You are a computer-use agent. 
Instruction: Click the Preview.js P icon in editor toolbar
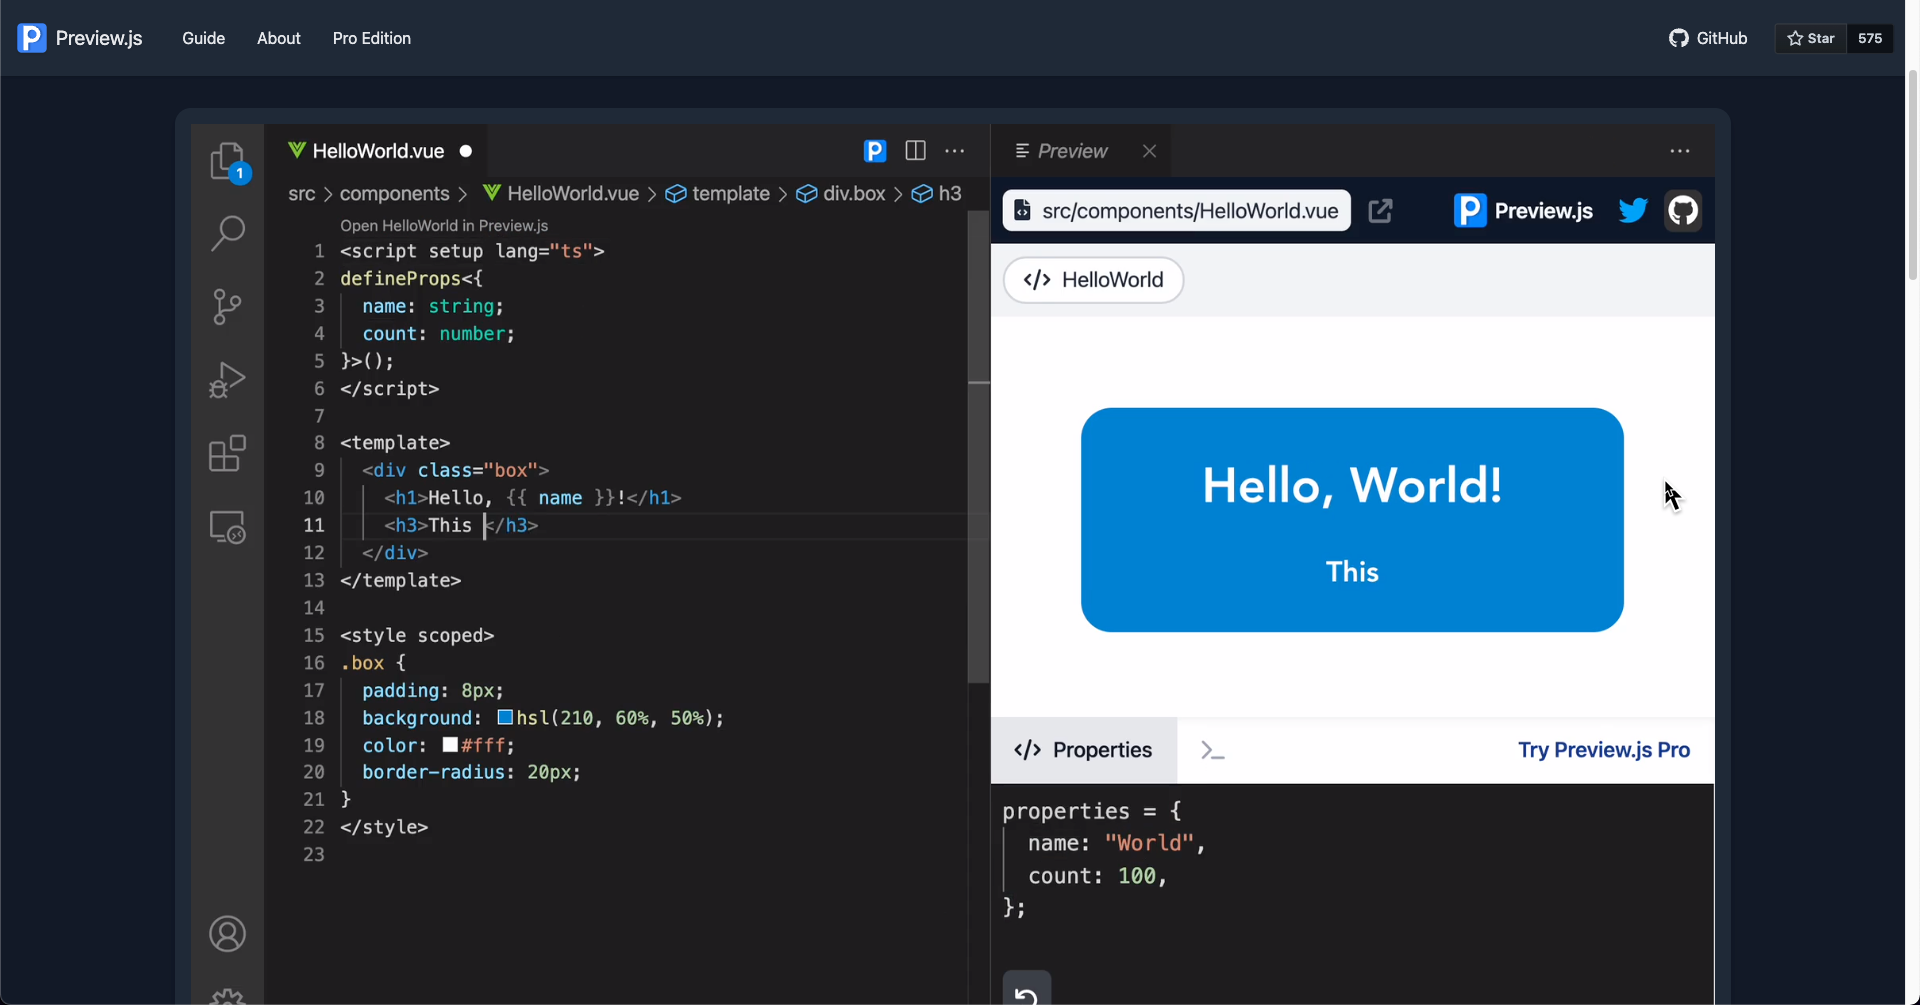click(x=875, y=151)
